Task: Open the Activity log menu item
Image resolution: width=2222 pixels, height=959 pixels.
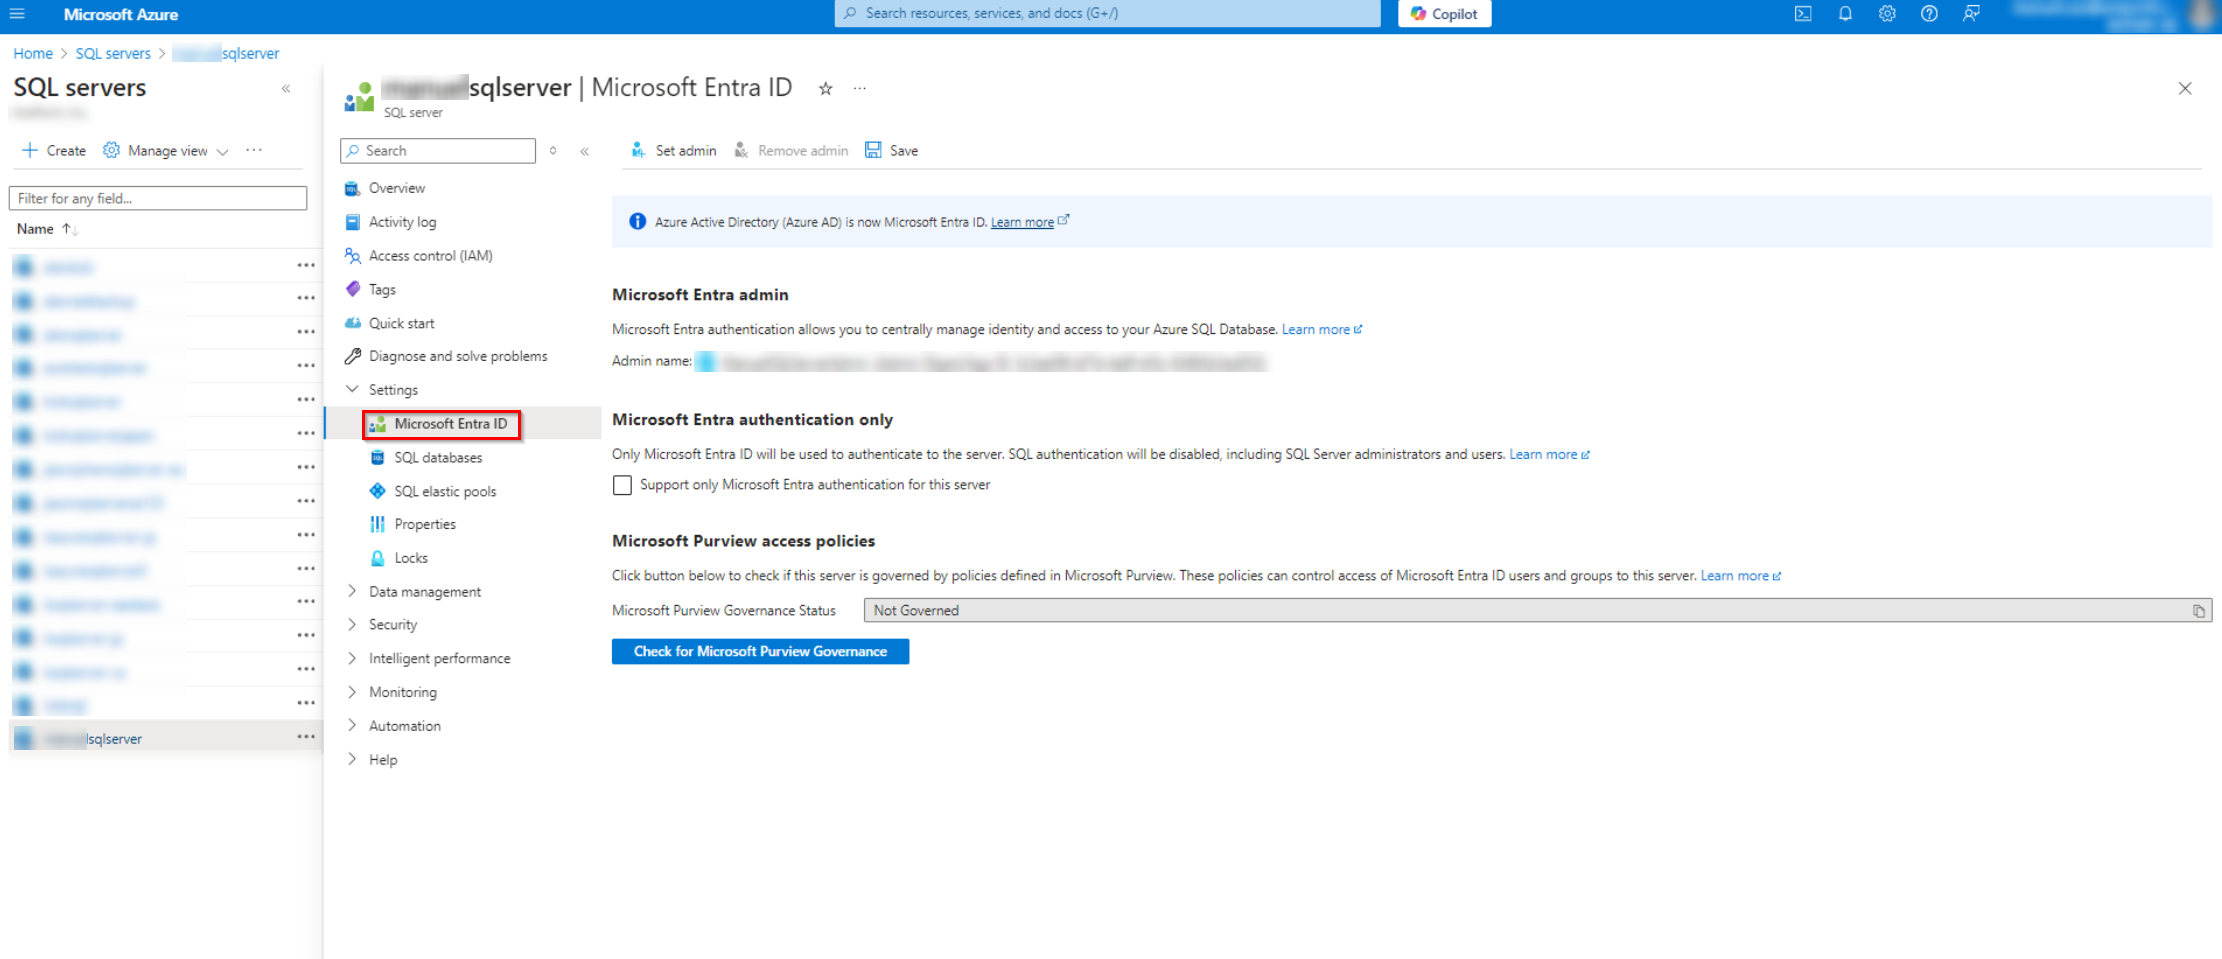Action: pyautogui.click(x=402, y=221)
